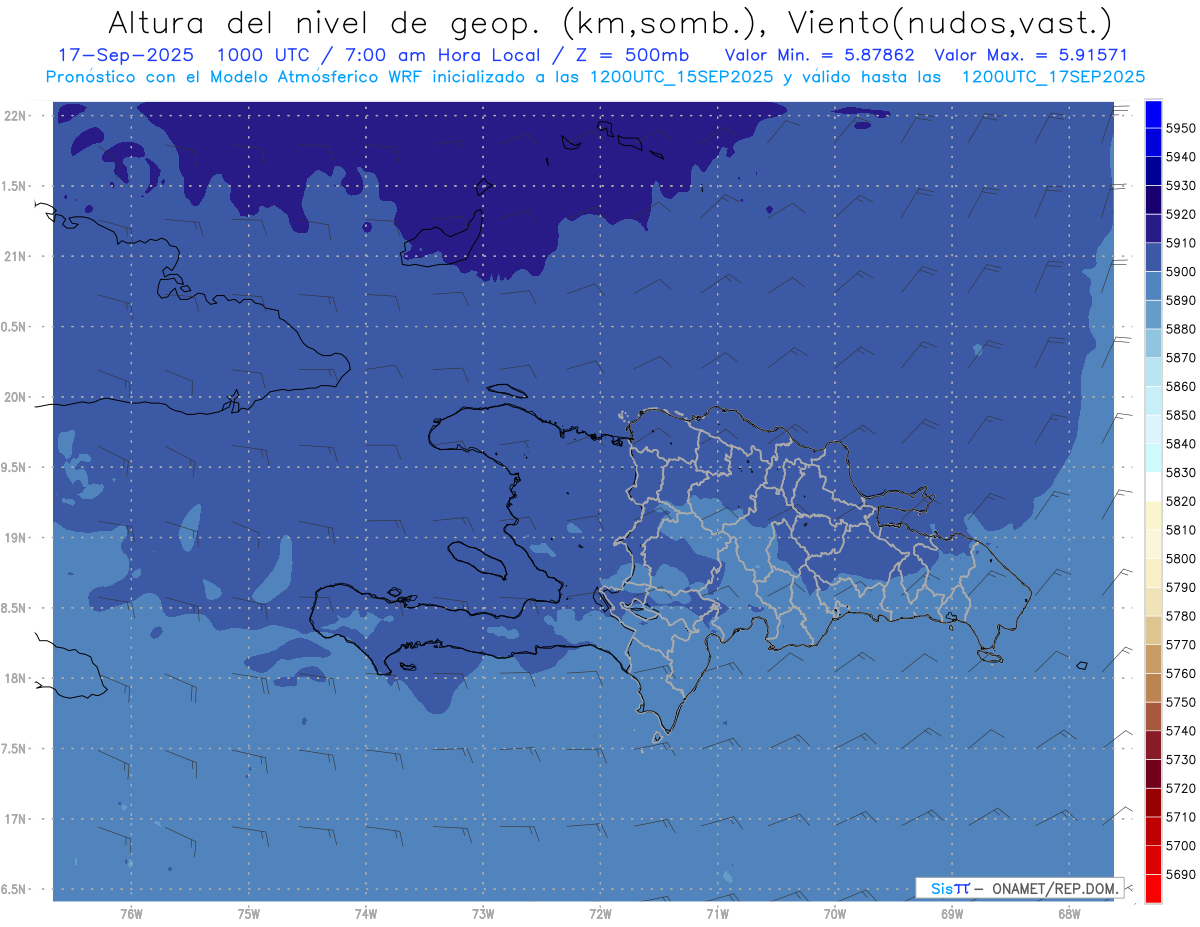Pick the colorbar segment between 5910 and 5920
The image size is (1200, 927).
[1153, 228]
